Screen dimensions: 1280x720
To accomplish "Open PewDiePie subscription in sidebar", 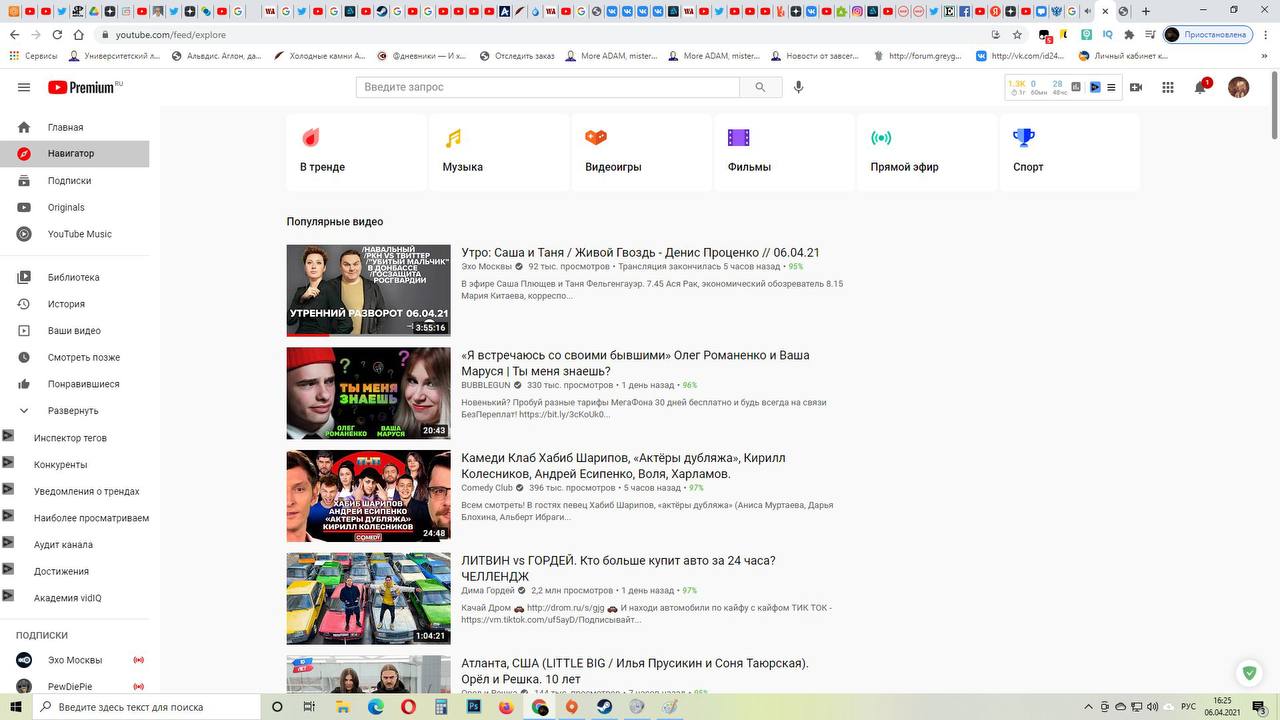I will 75,686.
